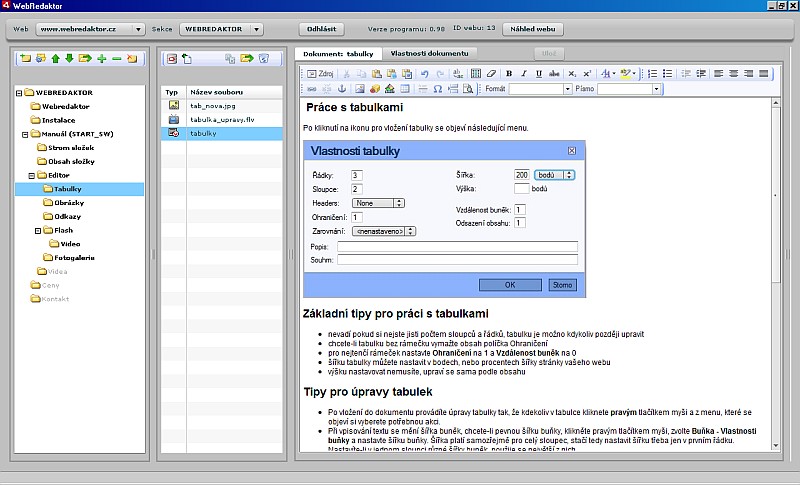Image resolution: width=800 pixels, height=485 pixels.
Task: Toggle underline formatting button
Action: [x=539, y=73]
